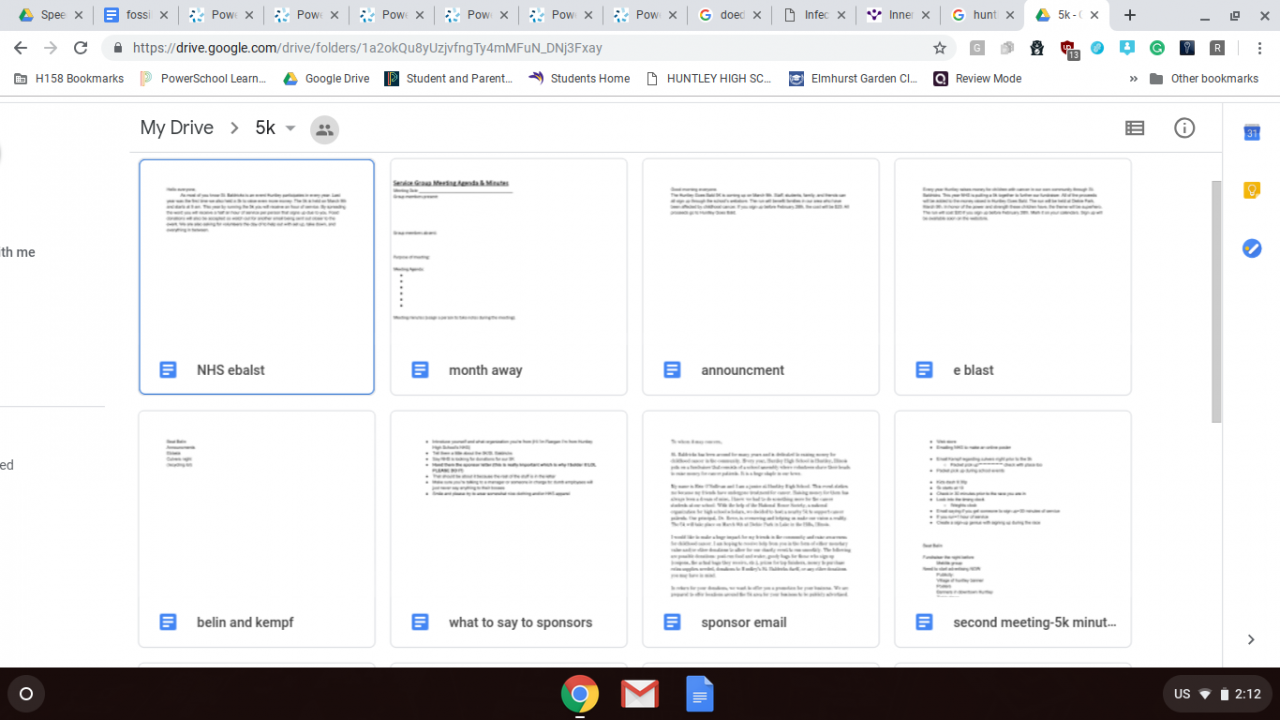Open the view details info panel

(x=1185, y=128)
